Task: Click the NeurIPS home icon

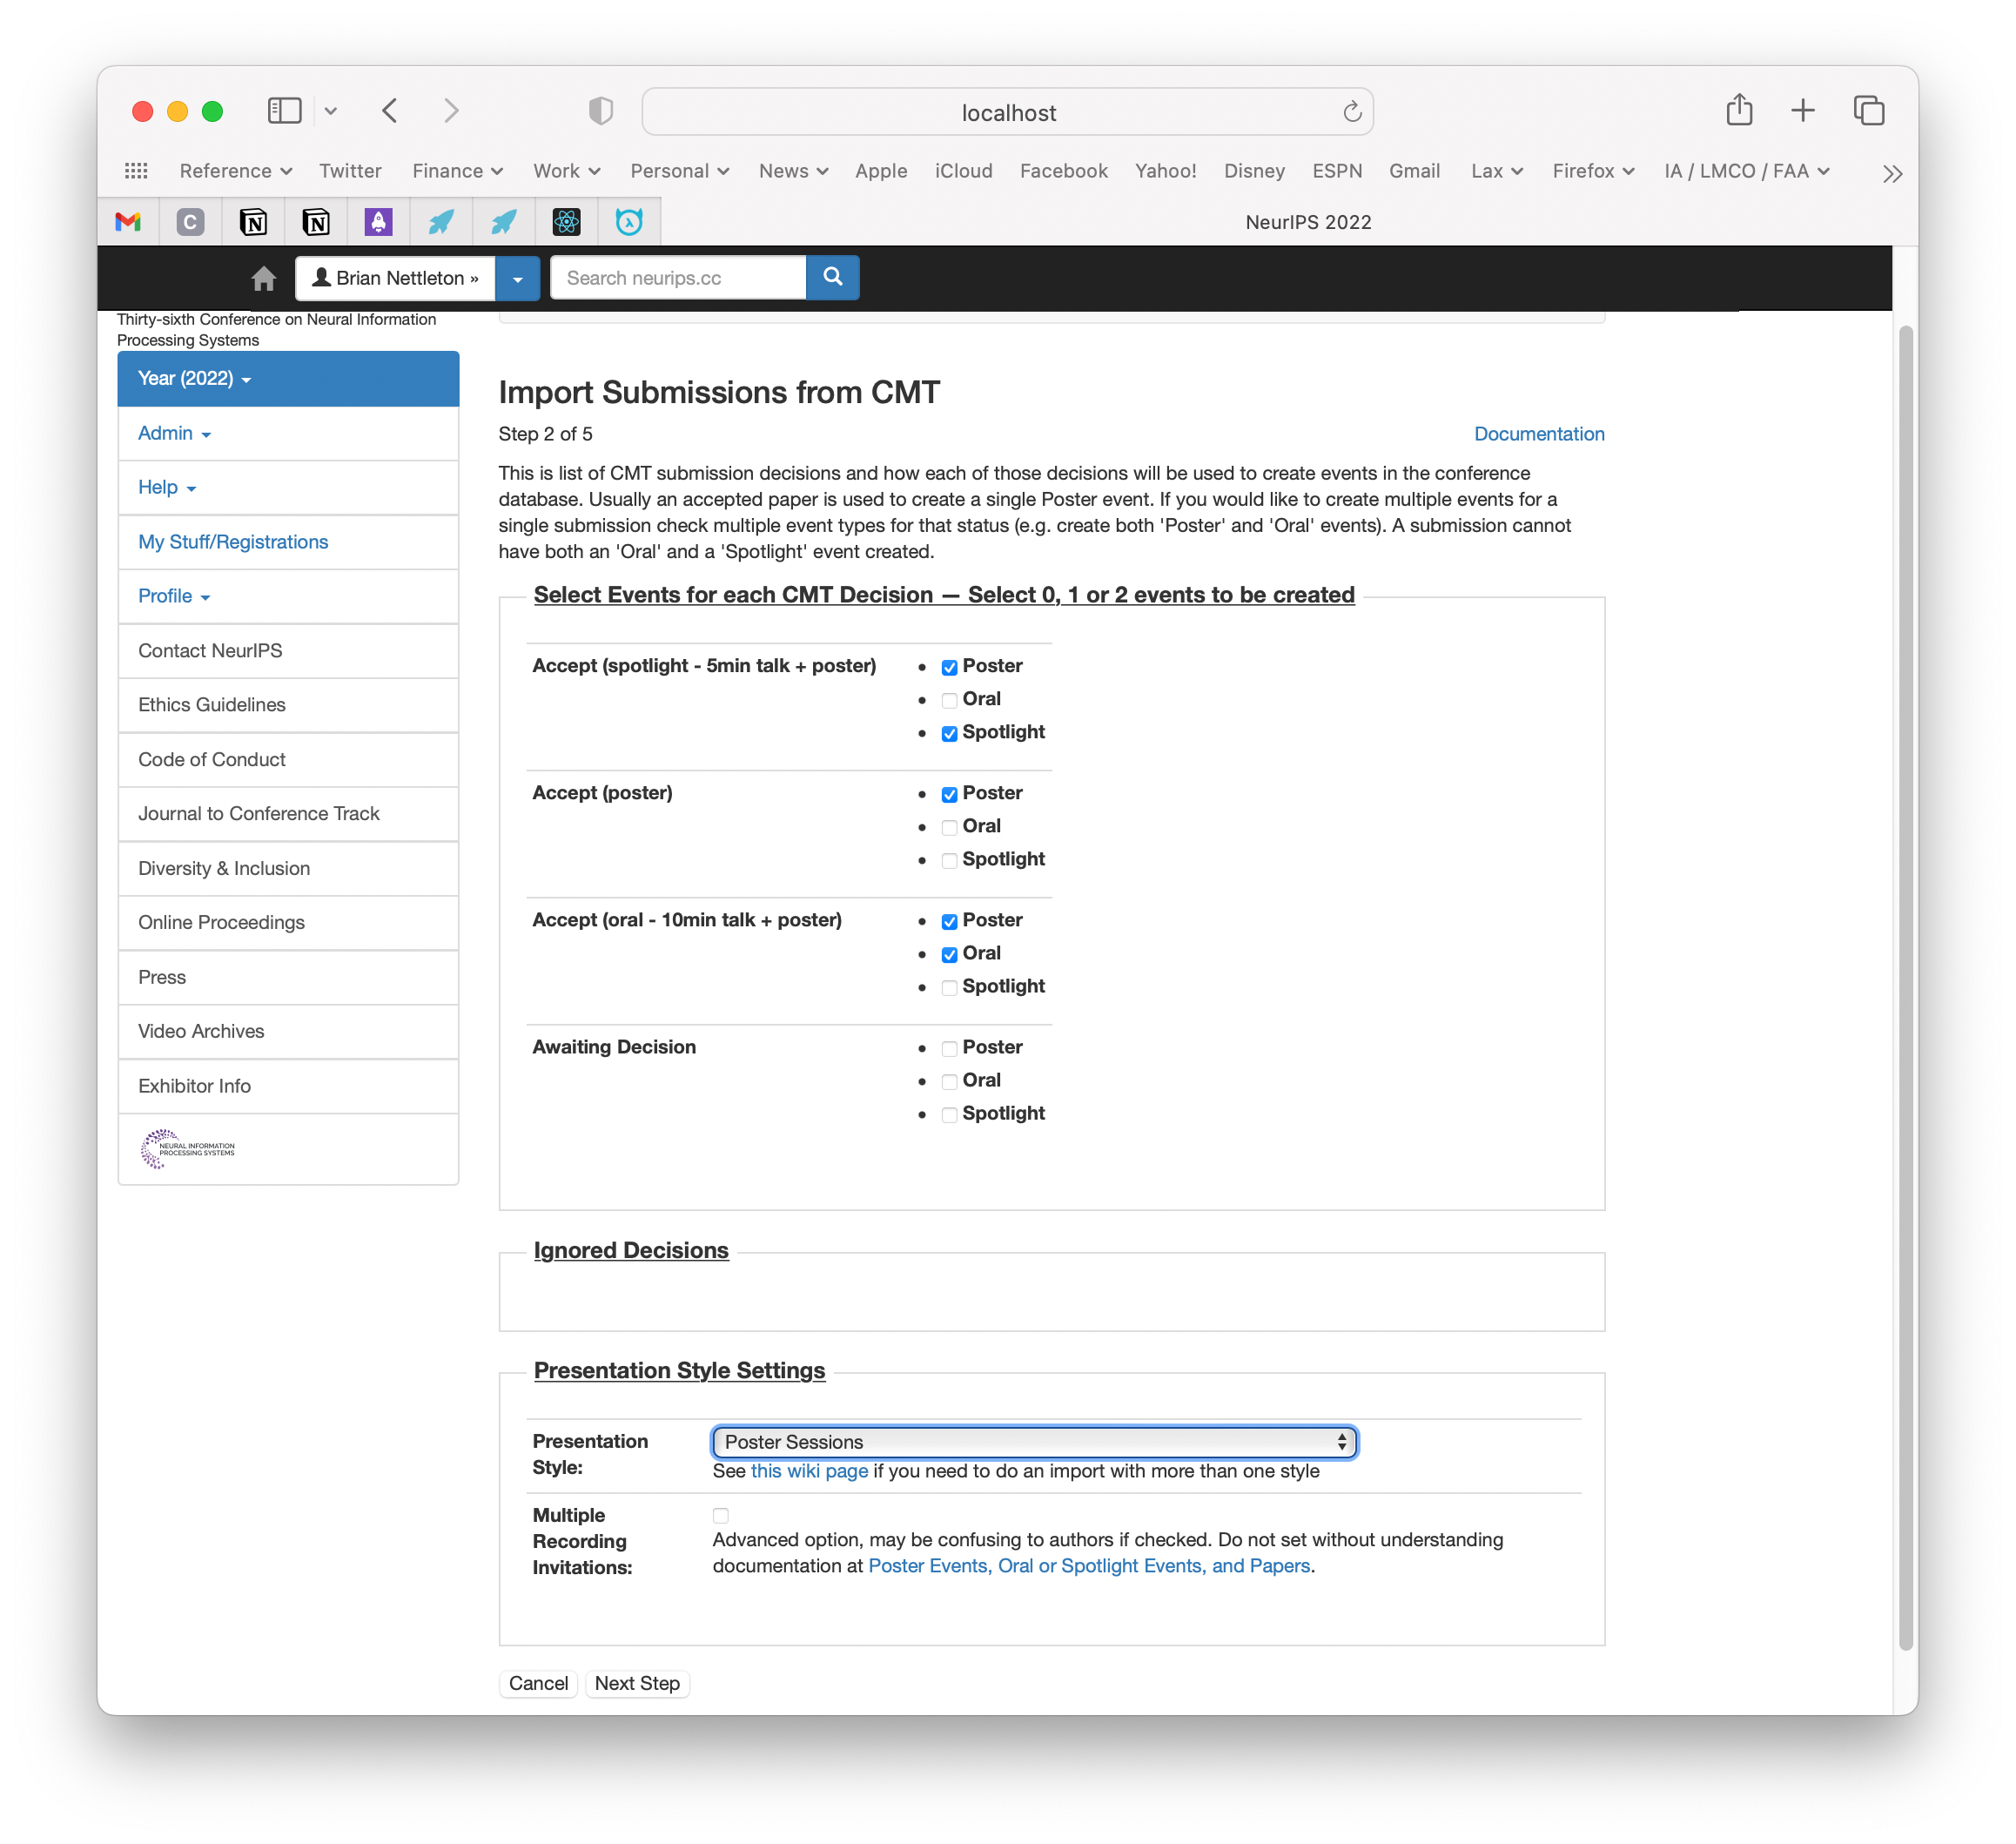Action: pos(262,276)
